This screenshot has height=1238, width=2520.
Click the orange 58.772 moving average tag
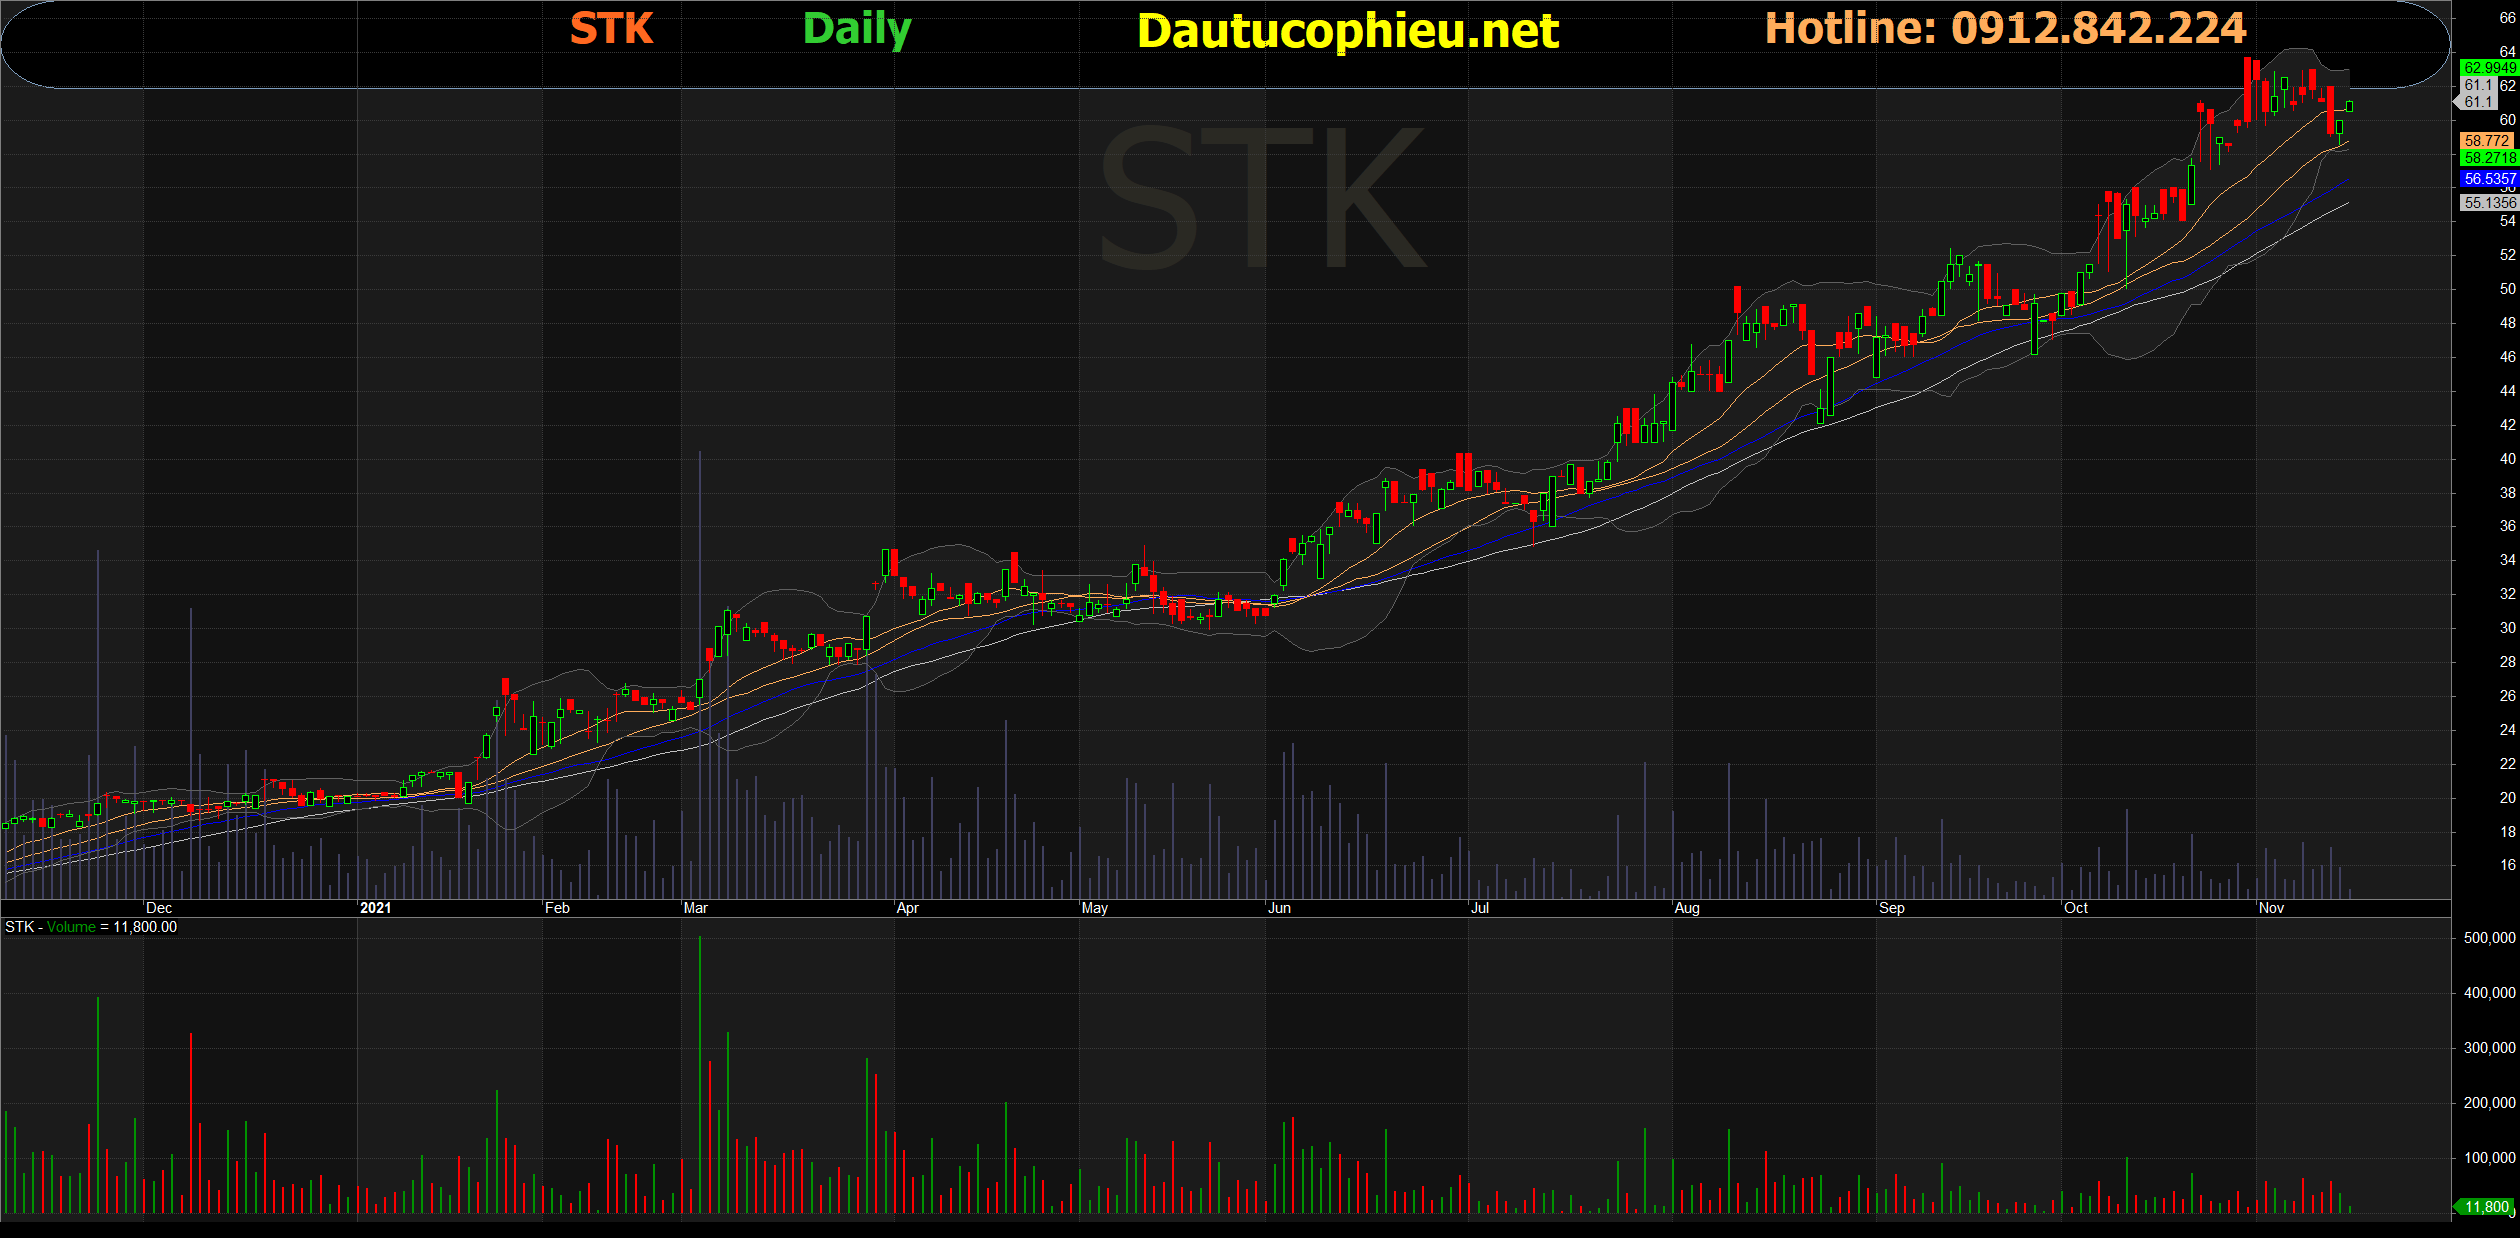click(x=2488, y=141)
